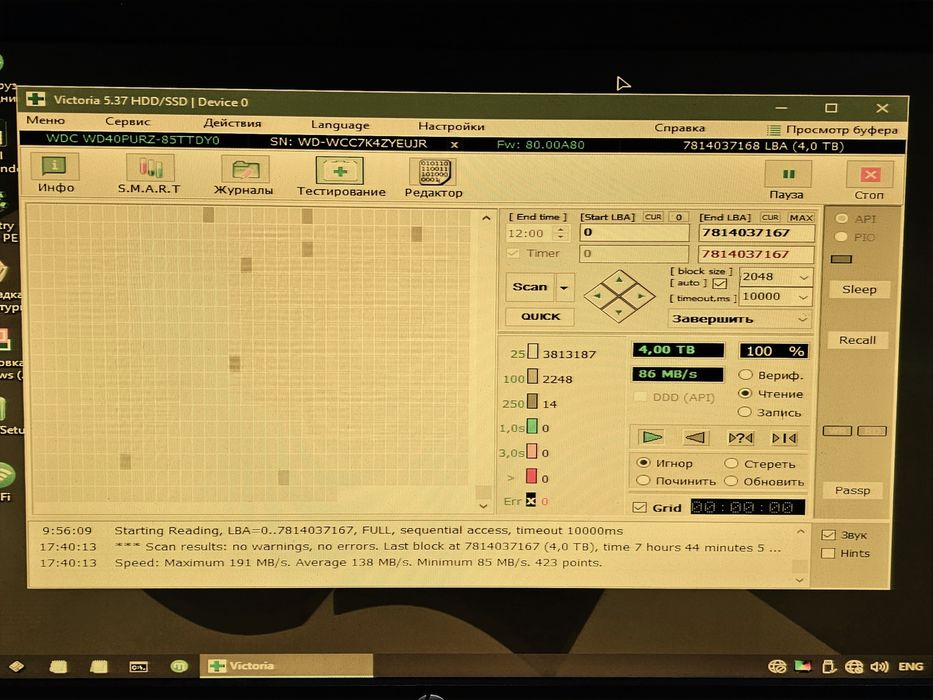Click the Recall button
The image size is (933, 700).
coord(857,340)
